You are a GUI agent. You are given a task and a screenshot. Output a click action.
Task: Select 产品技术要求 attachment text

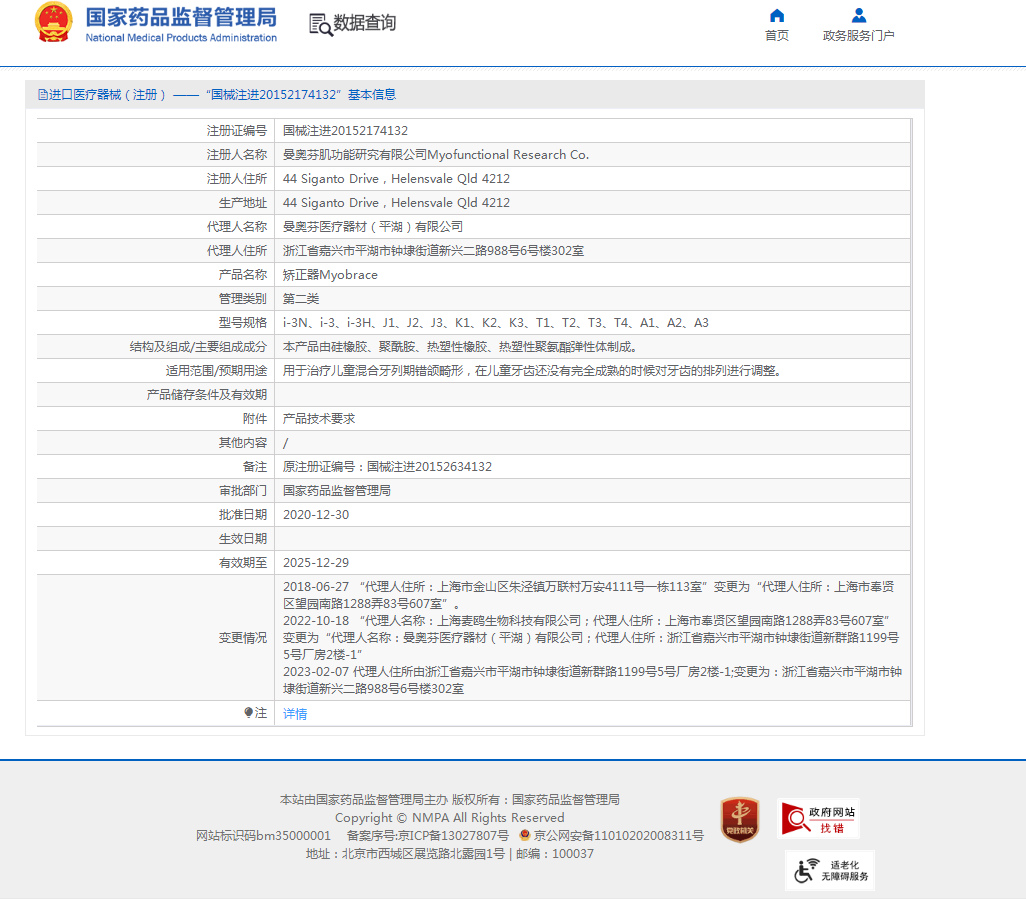pyautogui.click(x=319, y=419)
